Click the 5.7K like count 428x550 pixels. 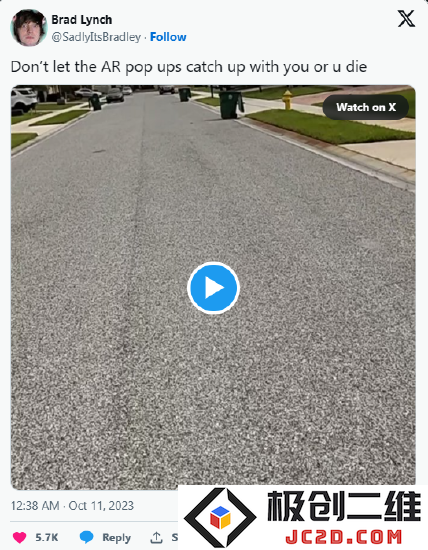(47, 537)
